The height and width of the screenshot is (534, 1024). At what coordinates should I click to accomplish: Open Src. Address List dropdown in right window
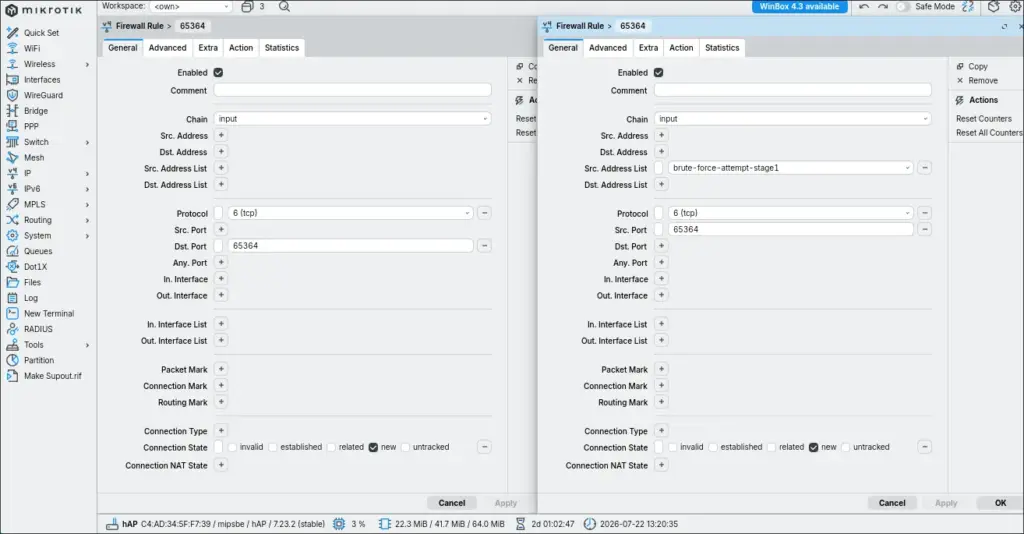[790, 168]
